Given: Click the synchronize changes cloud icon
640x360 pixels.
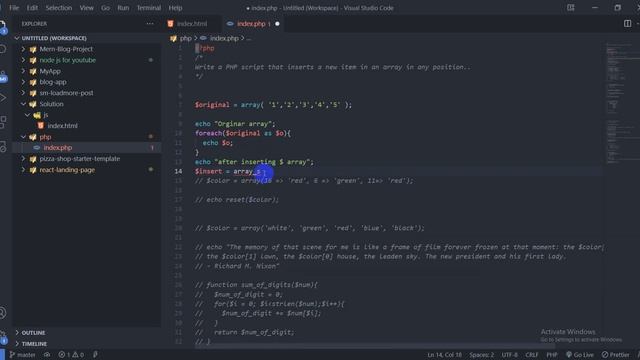Looking at the screenshot, I should (47, 355).
